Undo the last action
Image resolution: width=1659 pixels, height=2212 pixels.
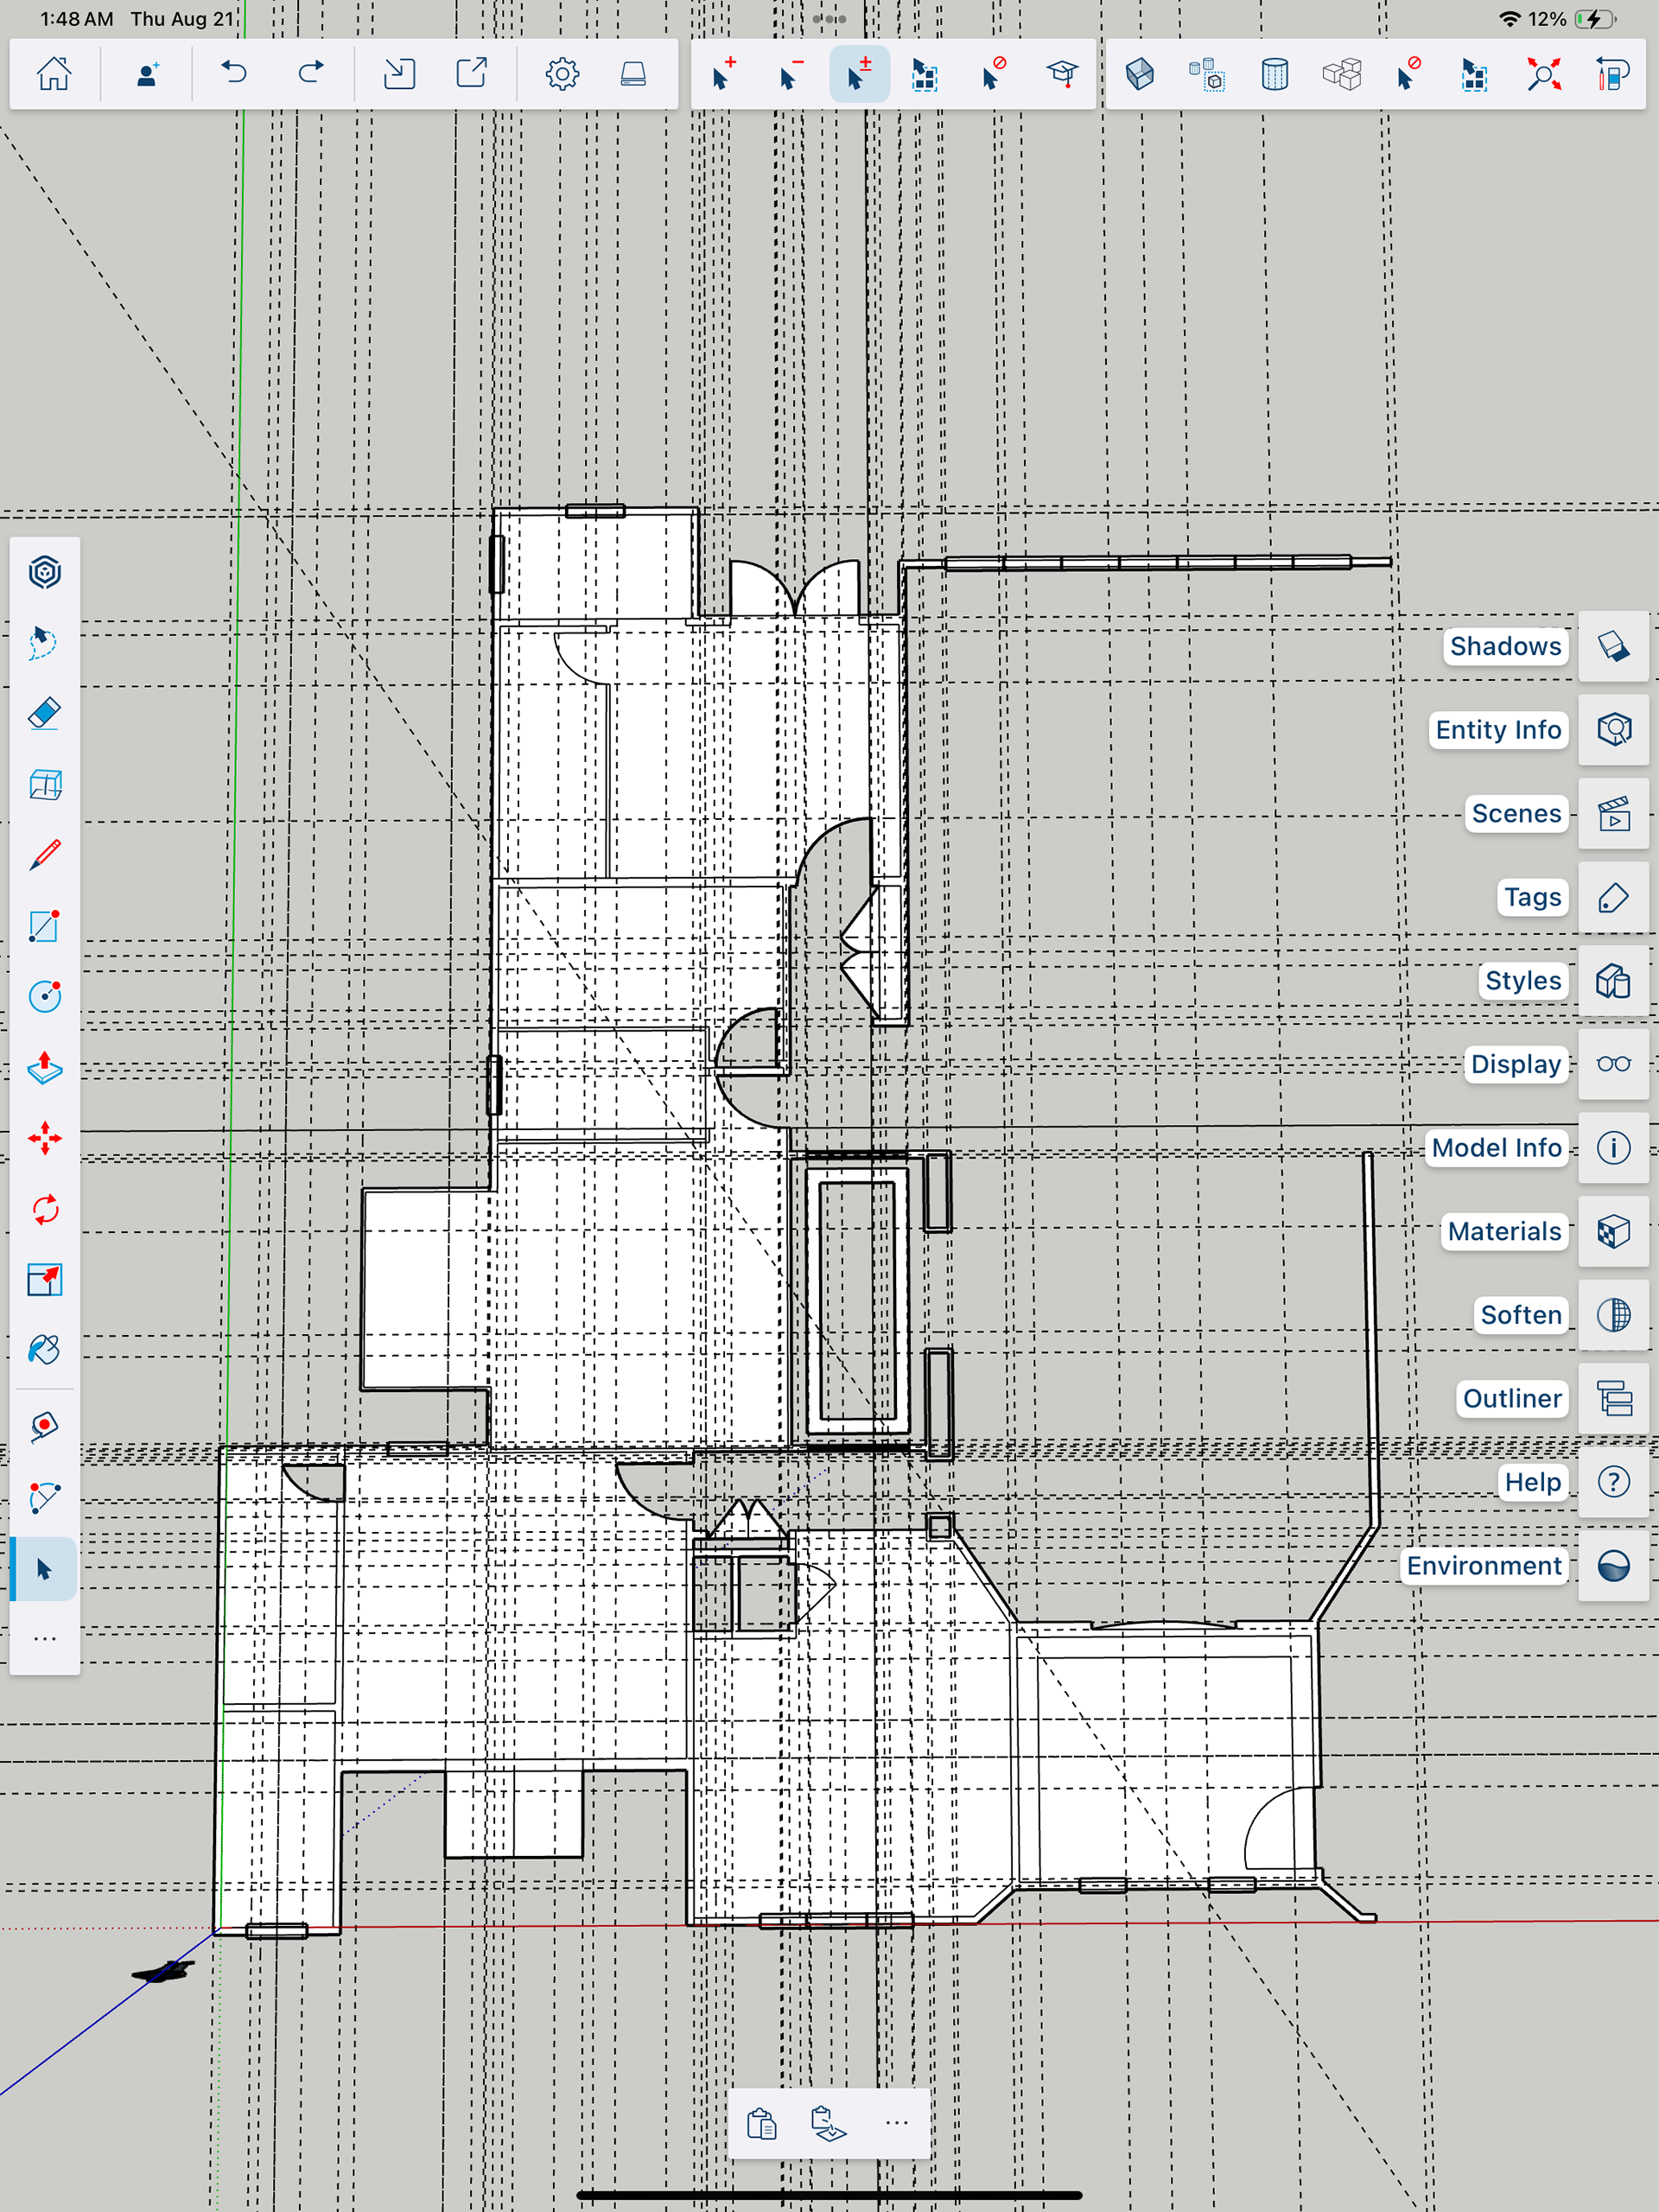[234, 74]
